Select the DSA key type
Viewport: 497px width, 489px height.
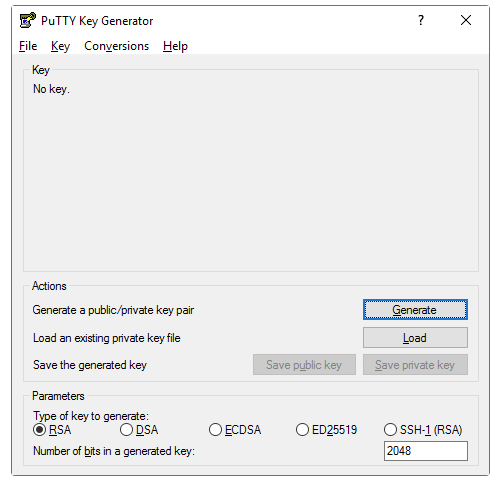coord(139,430)
